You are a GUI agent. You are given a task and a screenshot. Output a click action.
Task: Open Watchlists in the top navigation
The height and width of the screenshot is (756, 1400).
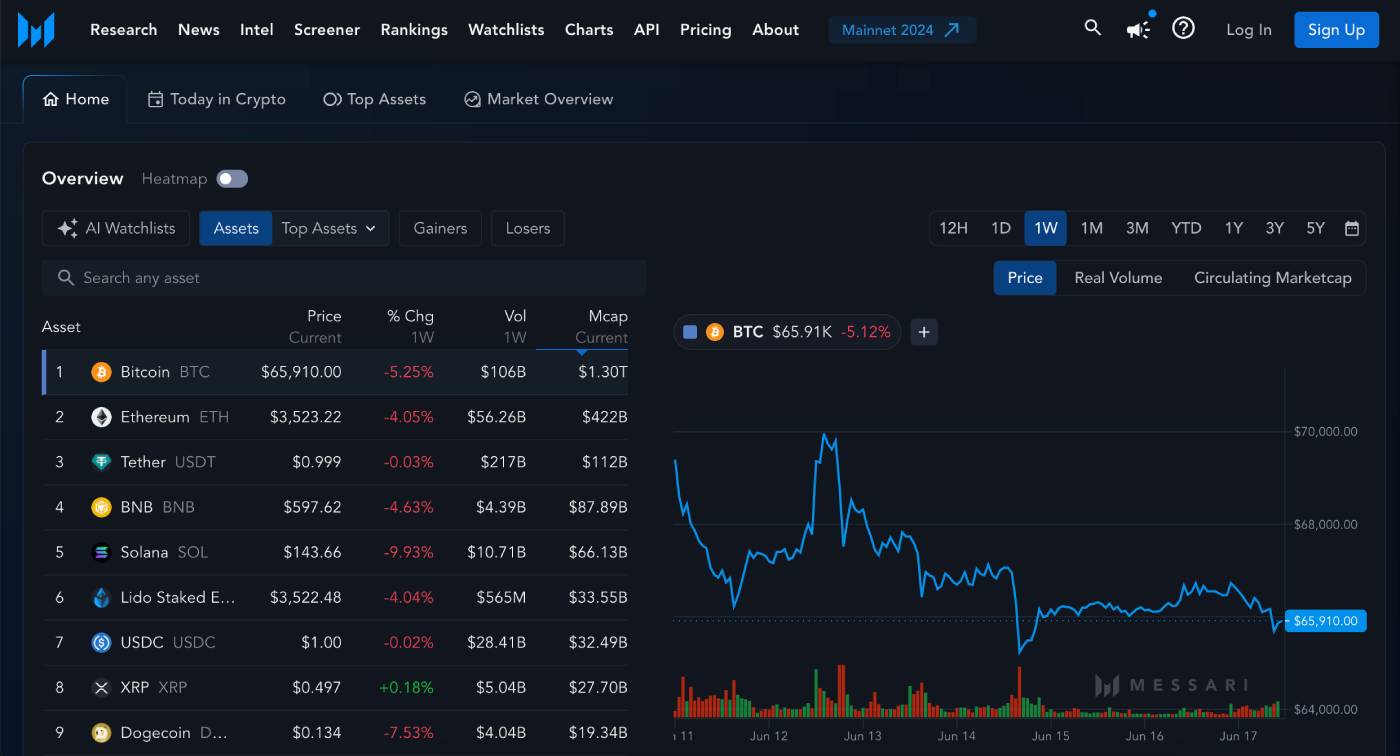506,30
